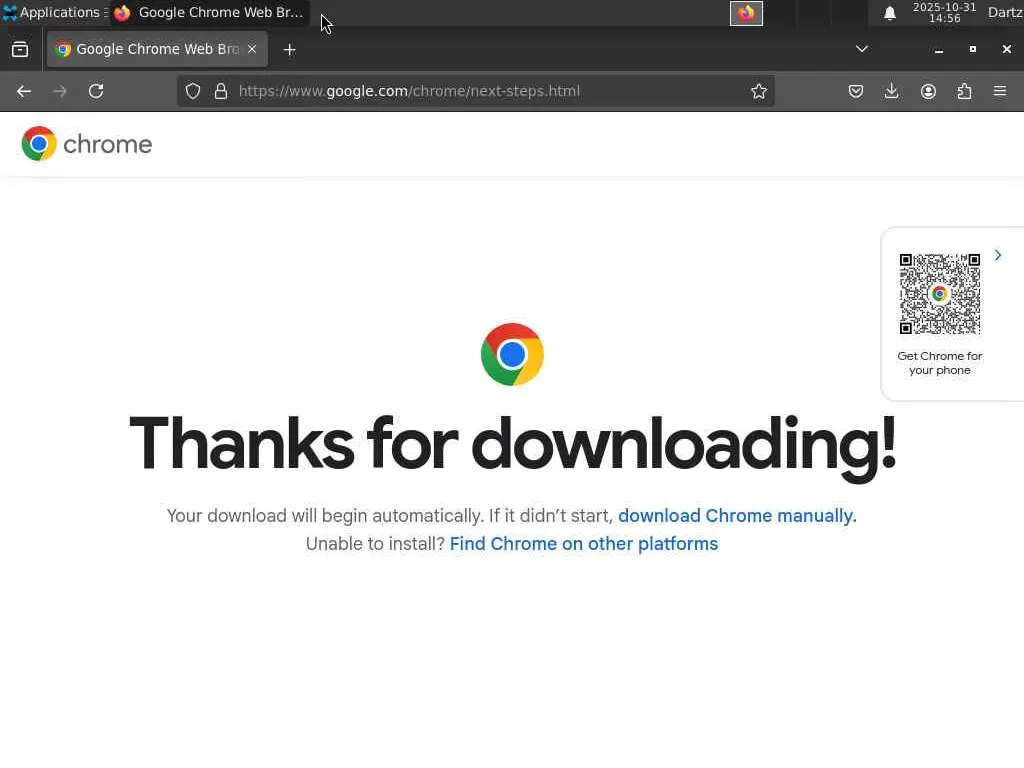Click the Chrome QR code image
Screen dimensions: 1024x768
[x=940, y=294]
